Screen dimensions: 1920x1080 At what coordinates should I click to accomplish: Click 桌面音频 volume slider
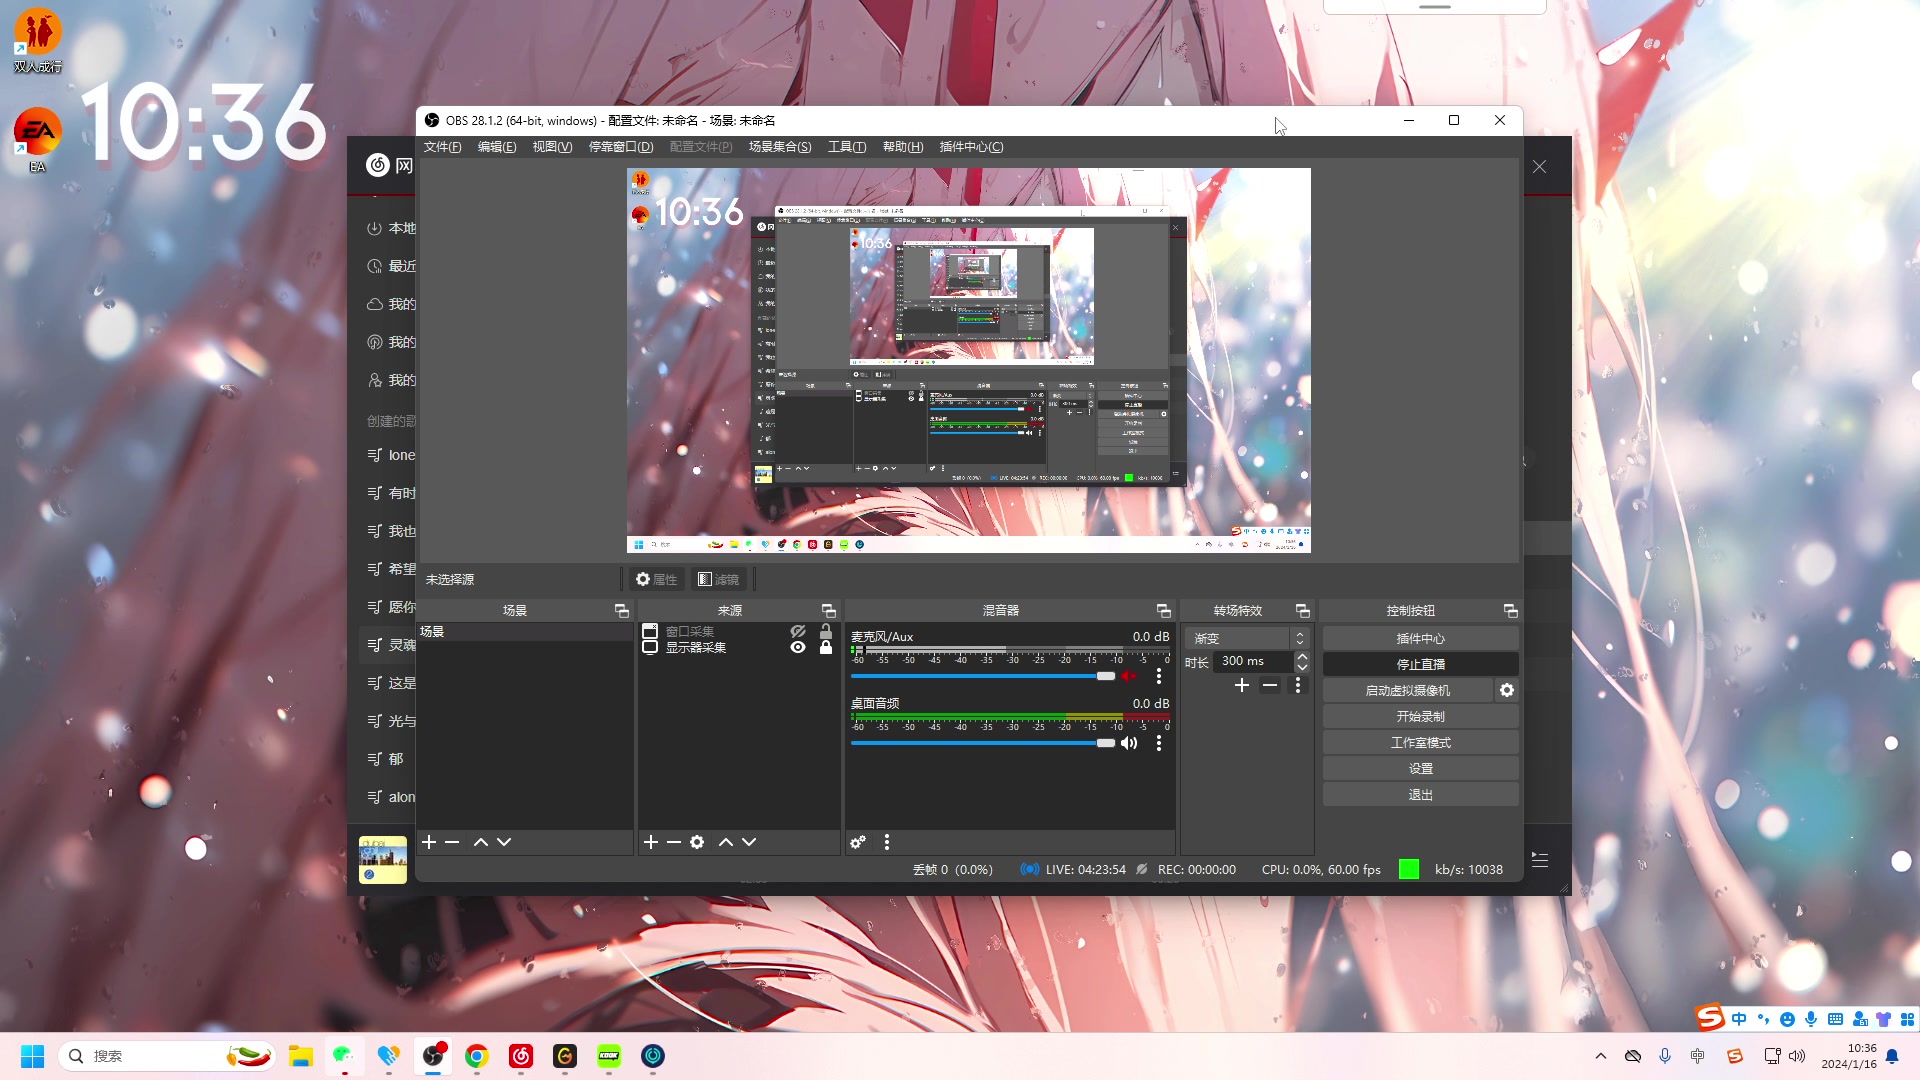point(983,743)
